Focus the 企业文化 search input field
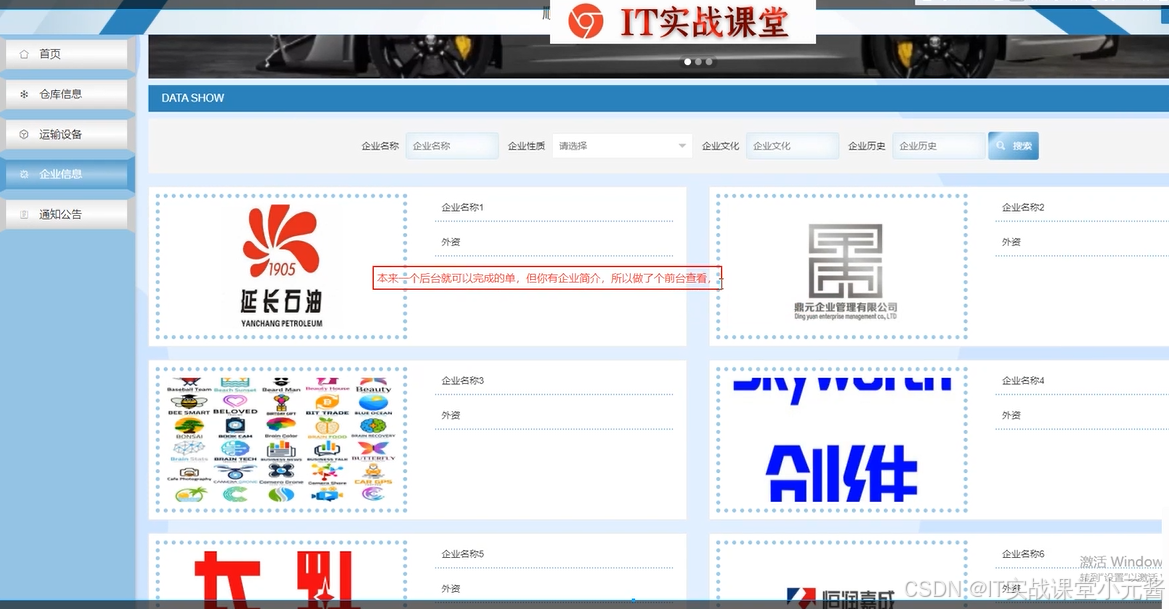 pos(792,146)
